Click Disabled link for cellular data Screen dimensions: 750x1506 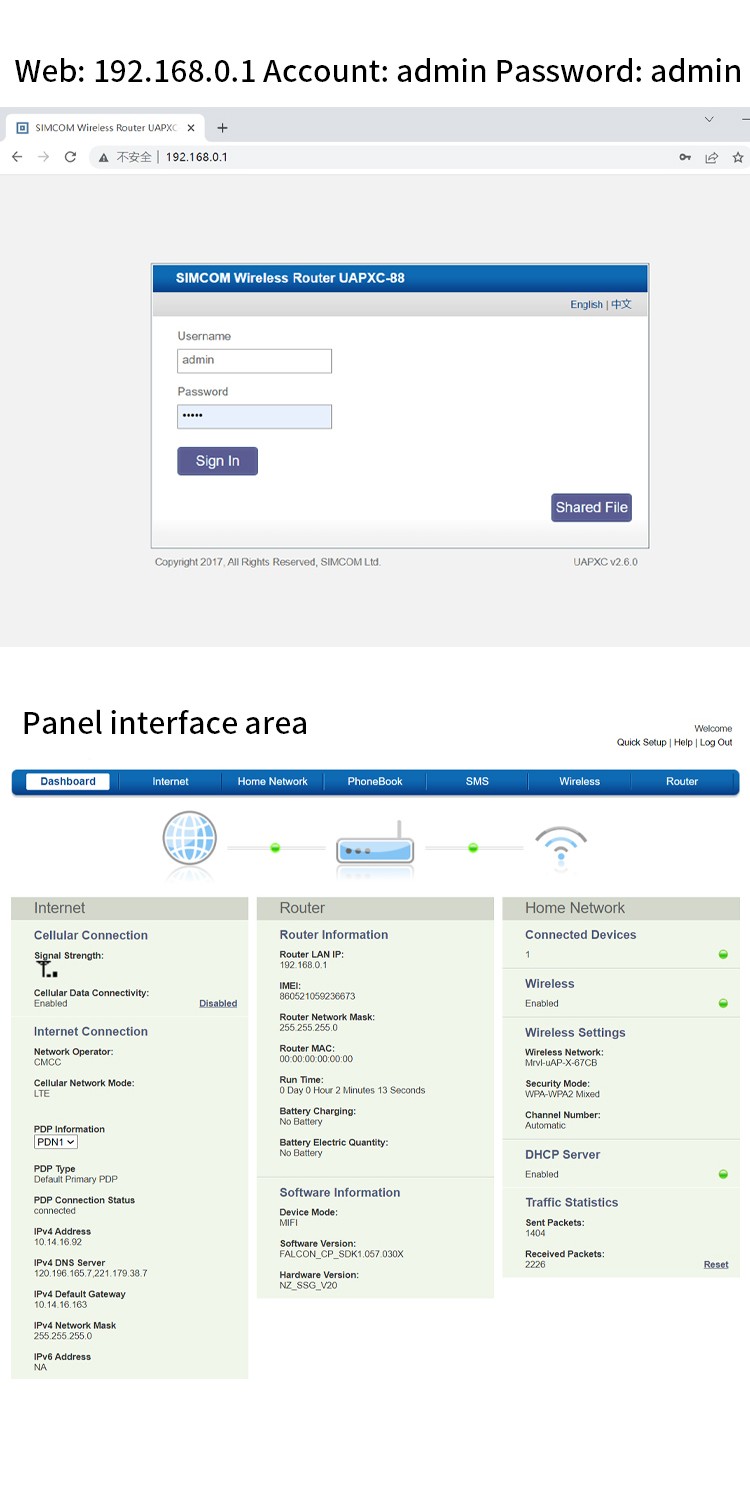(x=218, y=1003)
